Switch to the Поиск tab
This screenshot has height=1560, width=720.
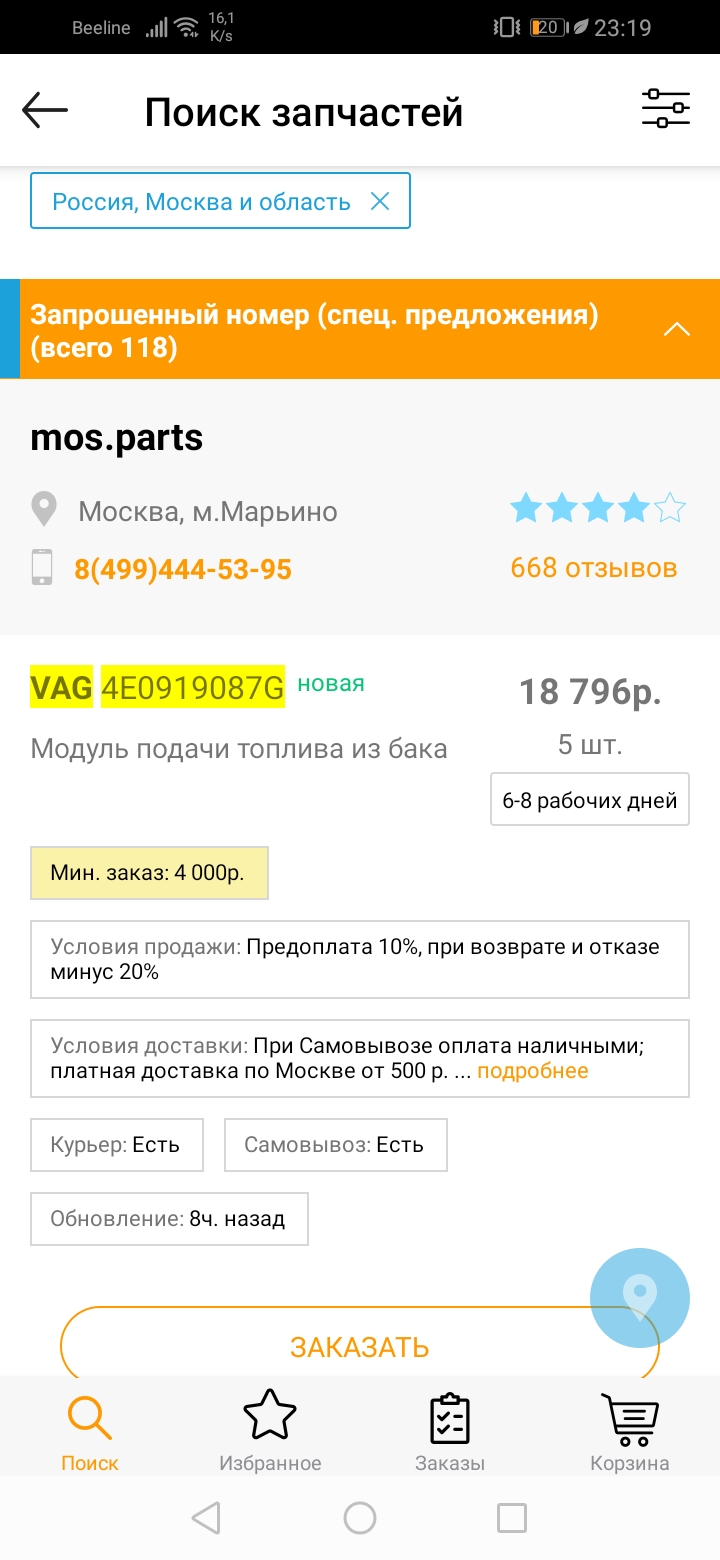(90, 1432)
